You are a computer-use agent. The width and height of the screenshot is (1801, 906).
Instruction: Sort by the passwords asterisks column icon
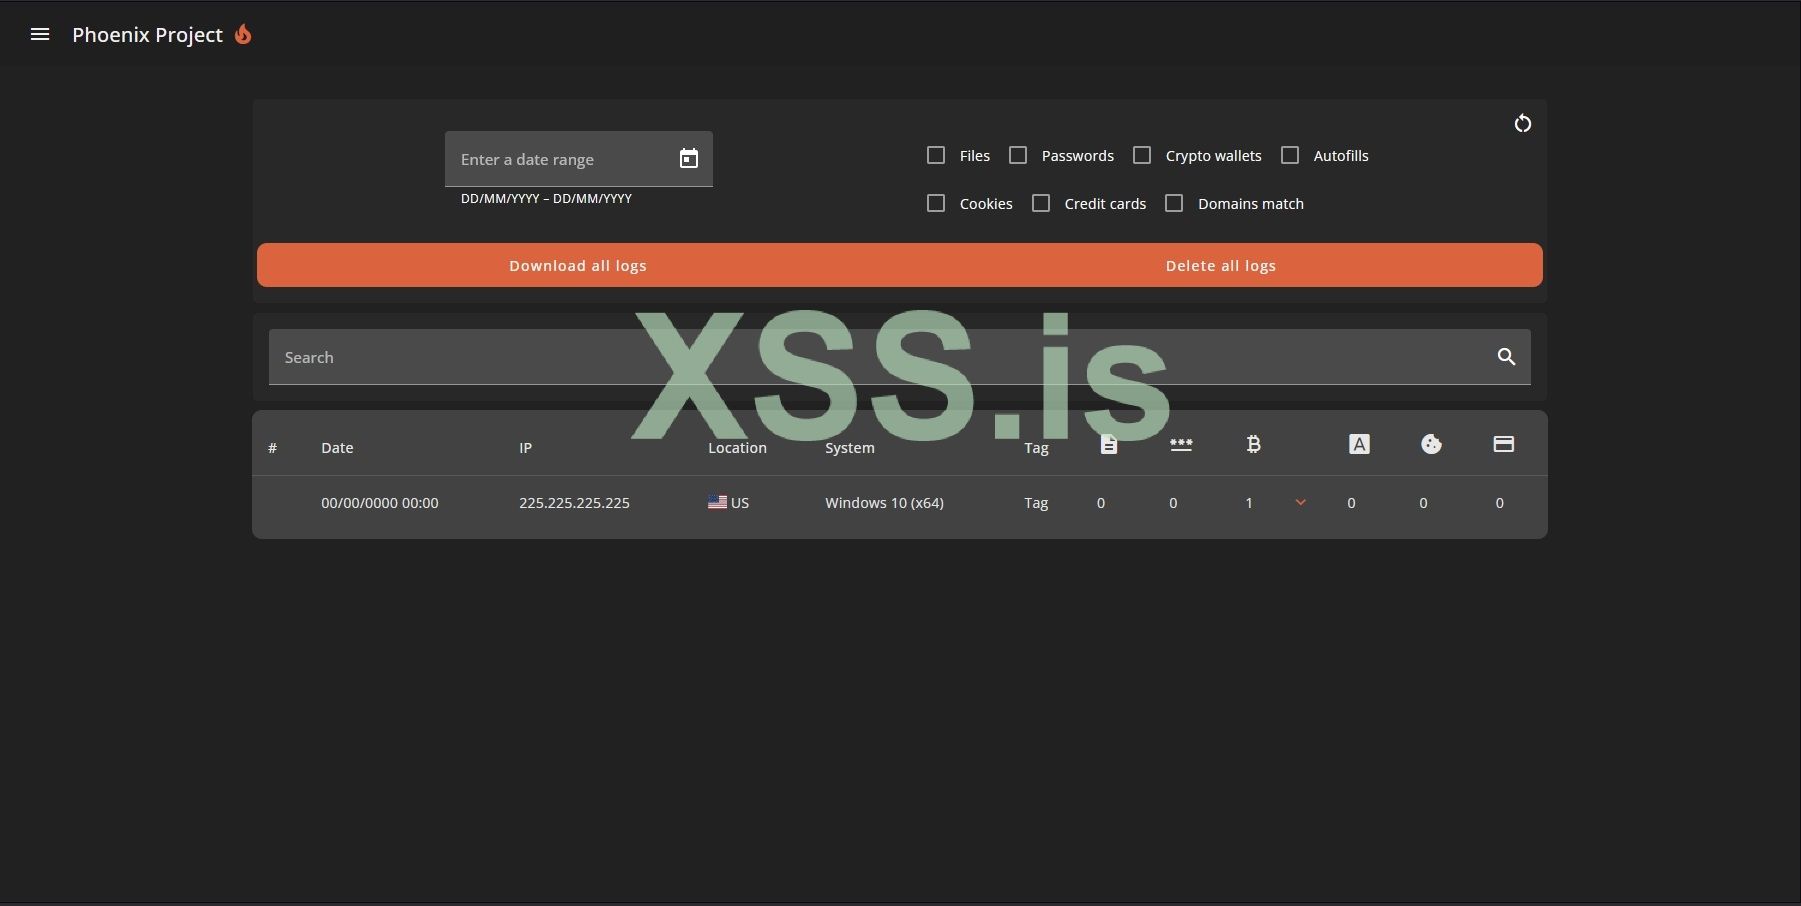tap(1181, 445)
